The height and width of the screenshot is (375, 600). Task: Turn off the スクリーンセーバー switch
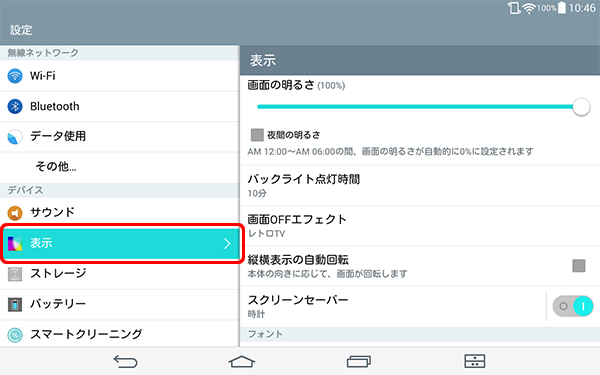click(x=573, y=306)
